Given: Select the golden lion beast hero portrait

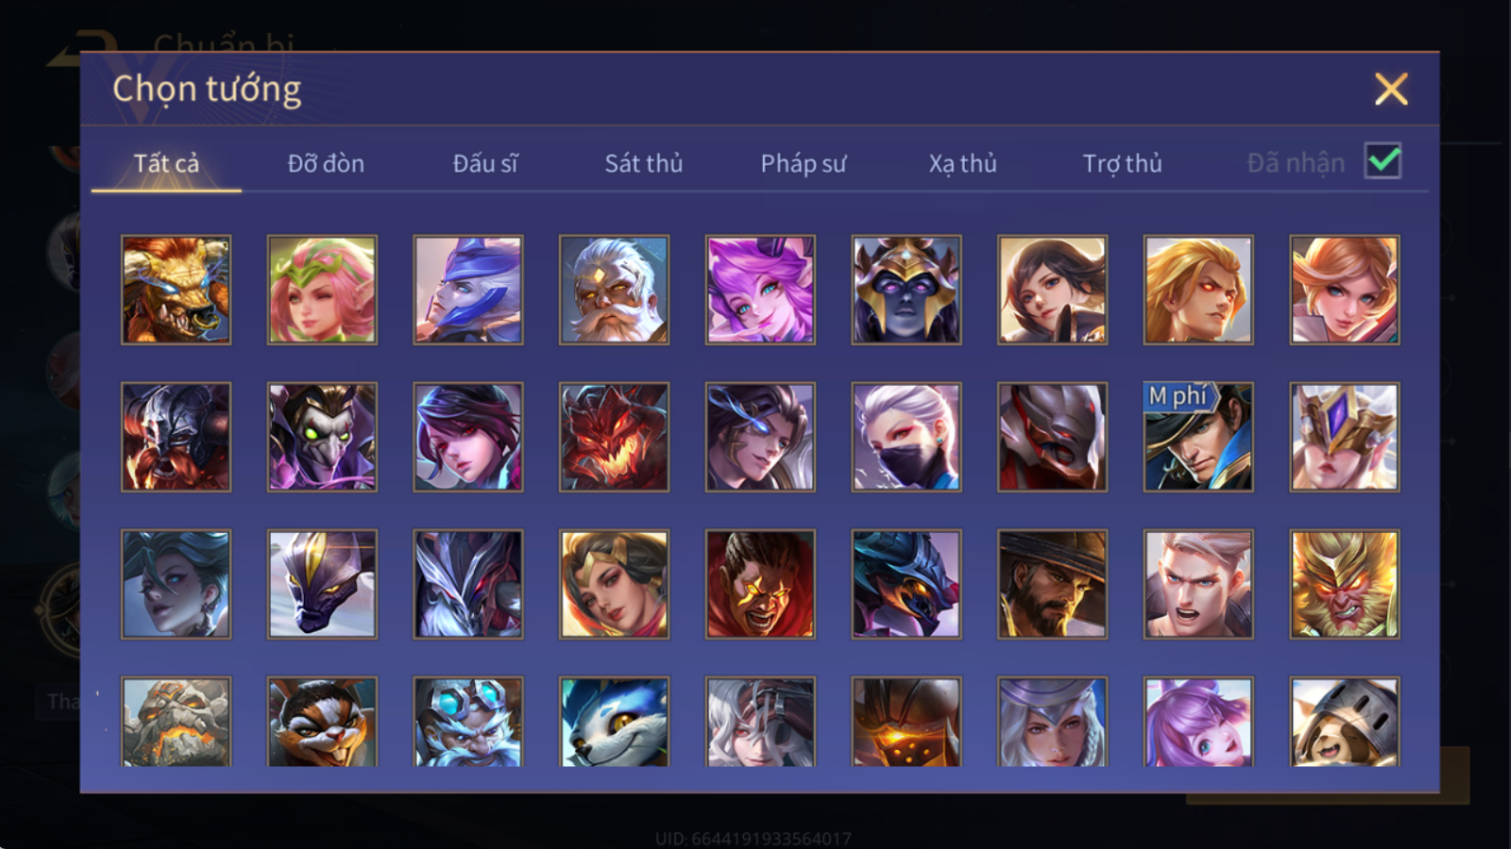Looking at the screenshot, I should tap(176, 290).
